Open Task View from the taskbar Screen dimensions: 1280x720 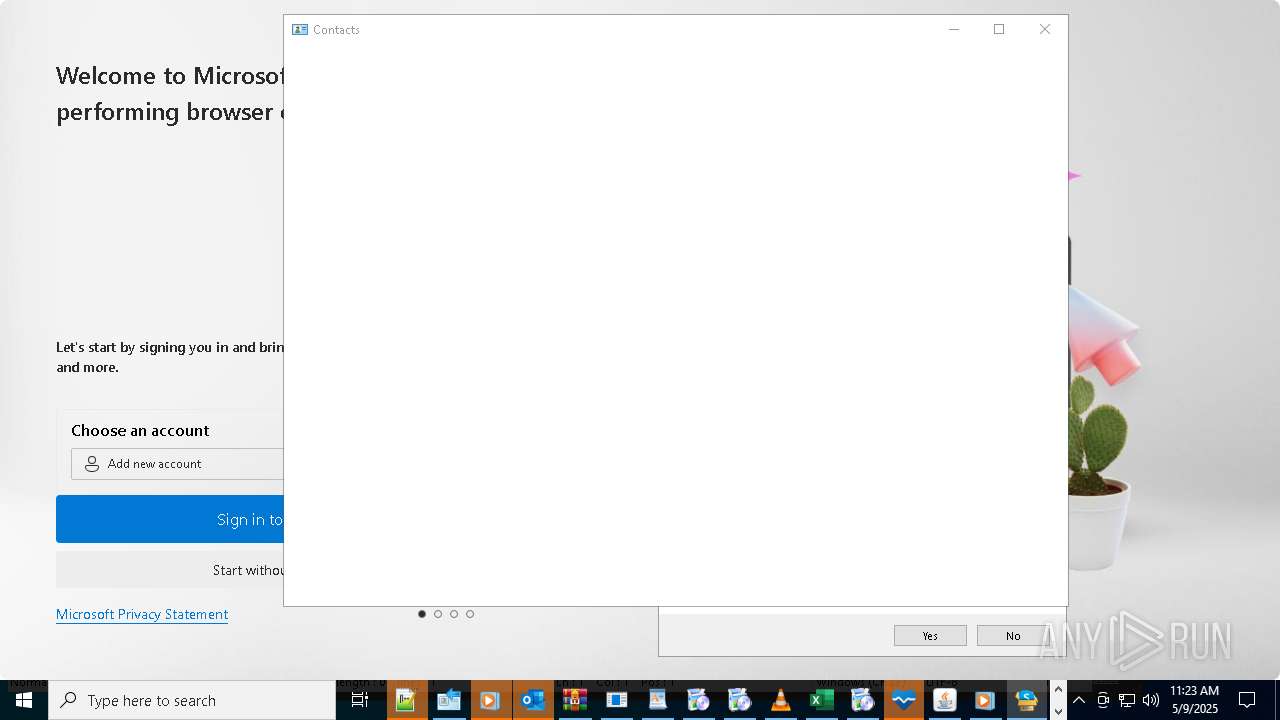tap(360, 700)
